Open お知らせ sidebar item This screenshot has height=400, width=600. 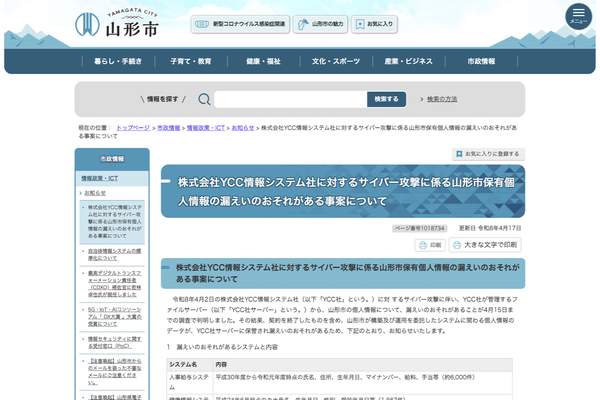(95, 193)
